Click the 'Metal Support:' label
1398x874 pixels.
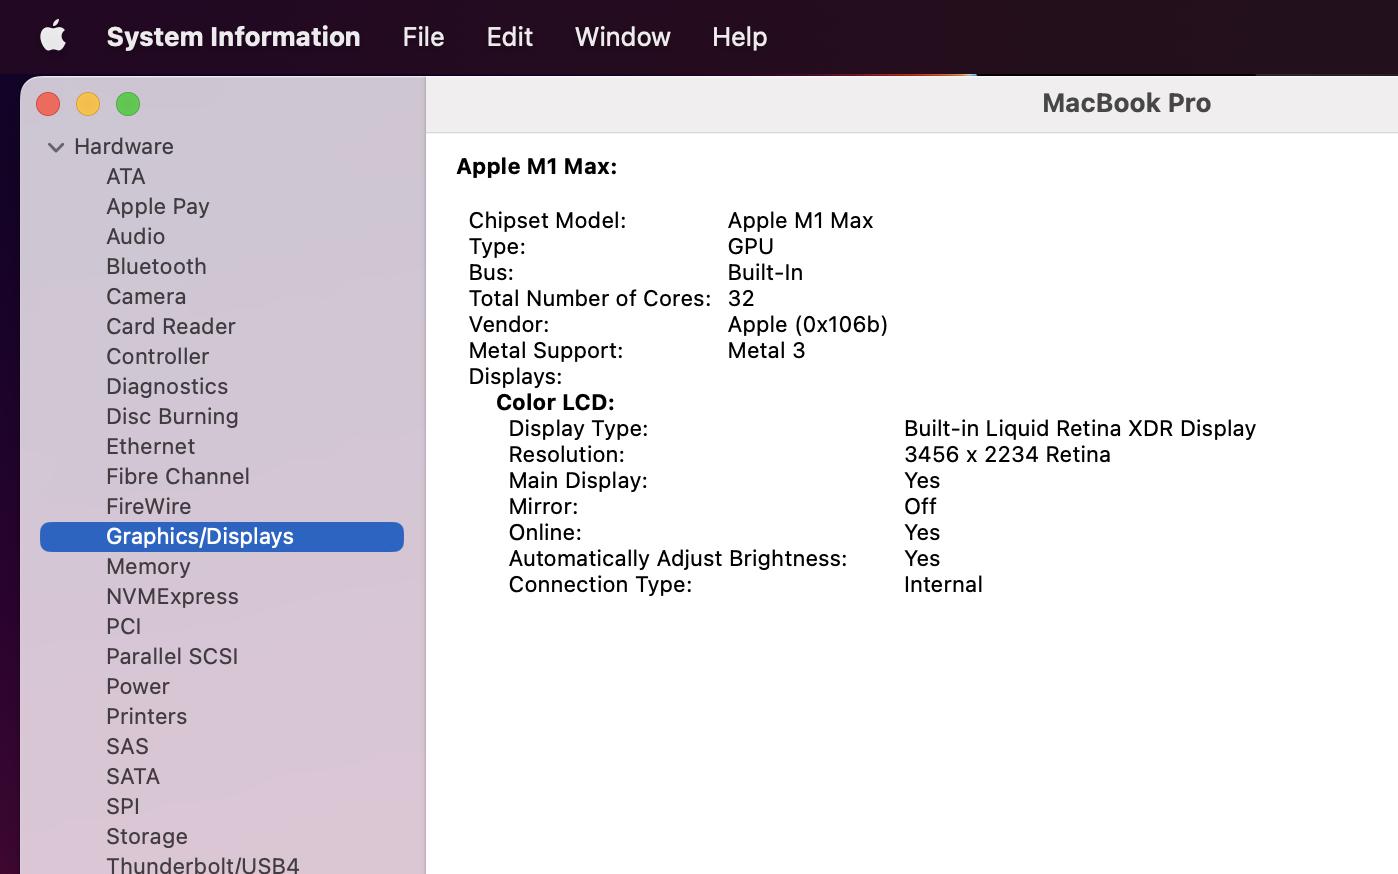pos(545,350)
